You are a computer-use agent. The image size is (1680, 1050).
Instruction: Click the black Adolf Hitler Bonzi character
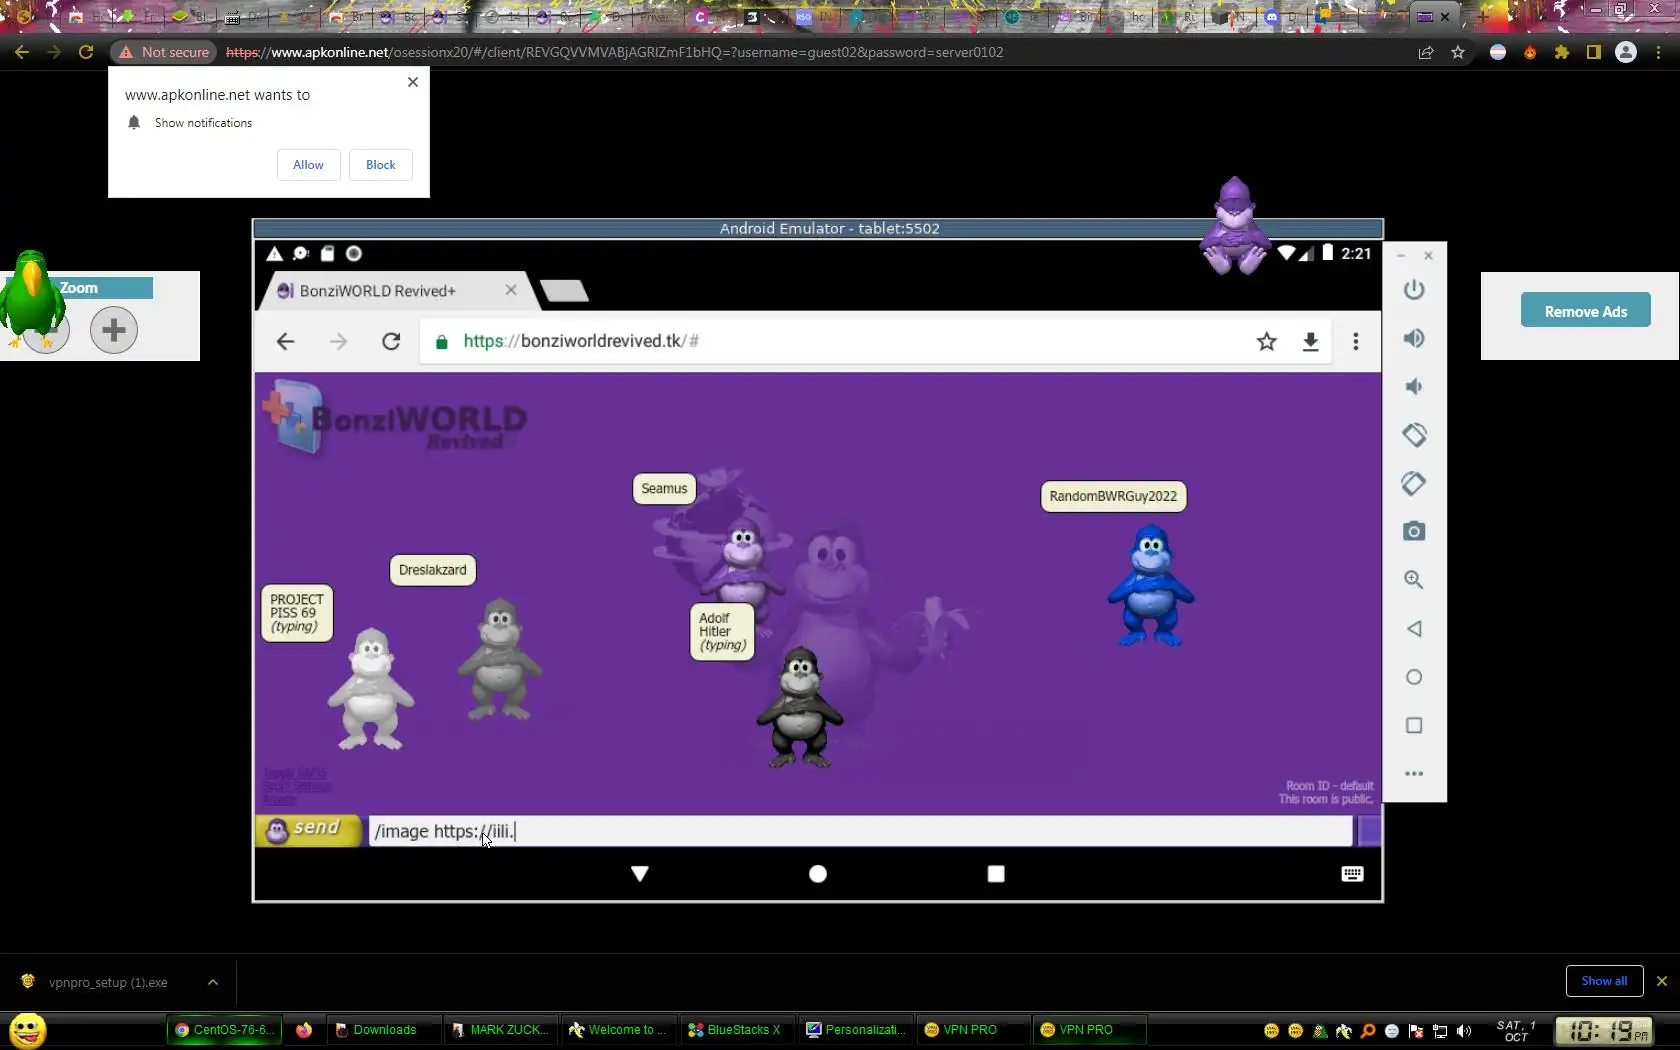coord(800,708)
